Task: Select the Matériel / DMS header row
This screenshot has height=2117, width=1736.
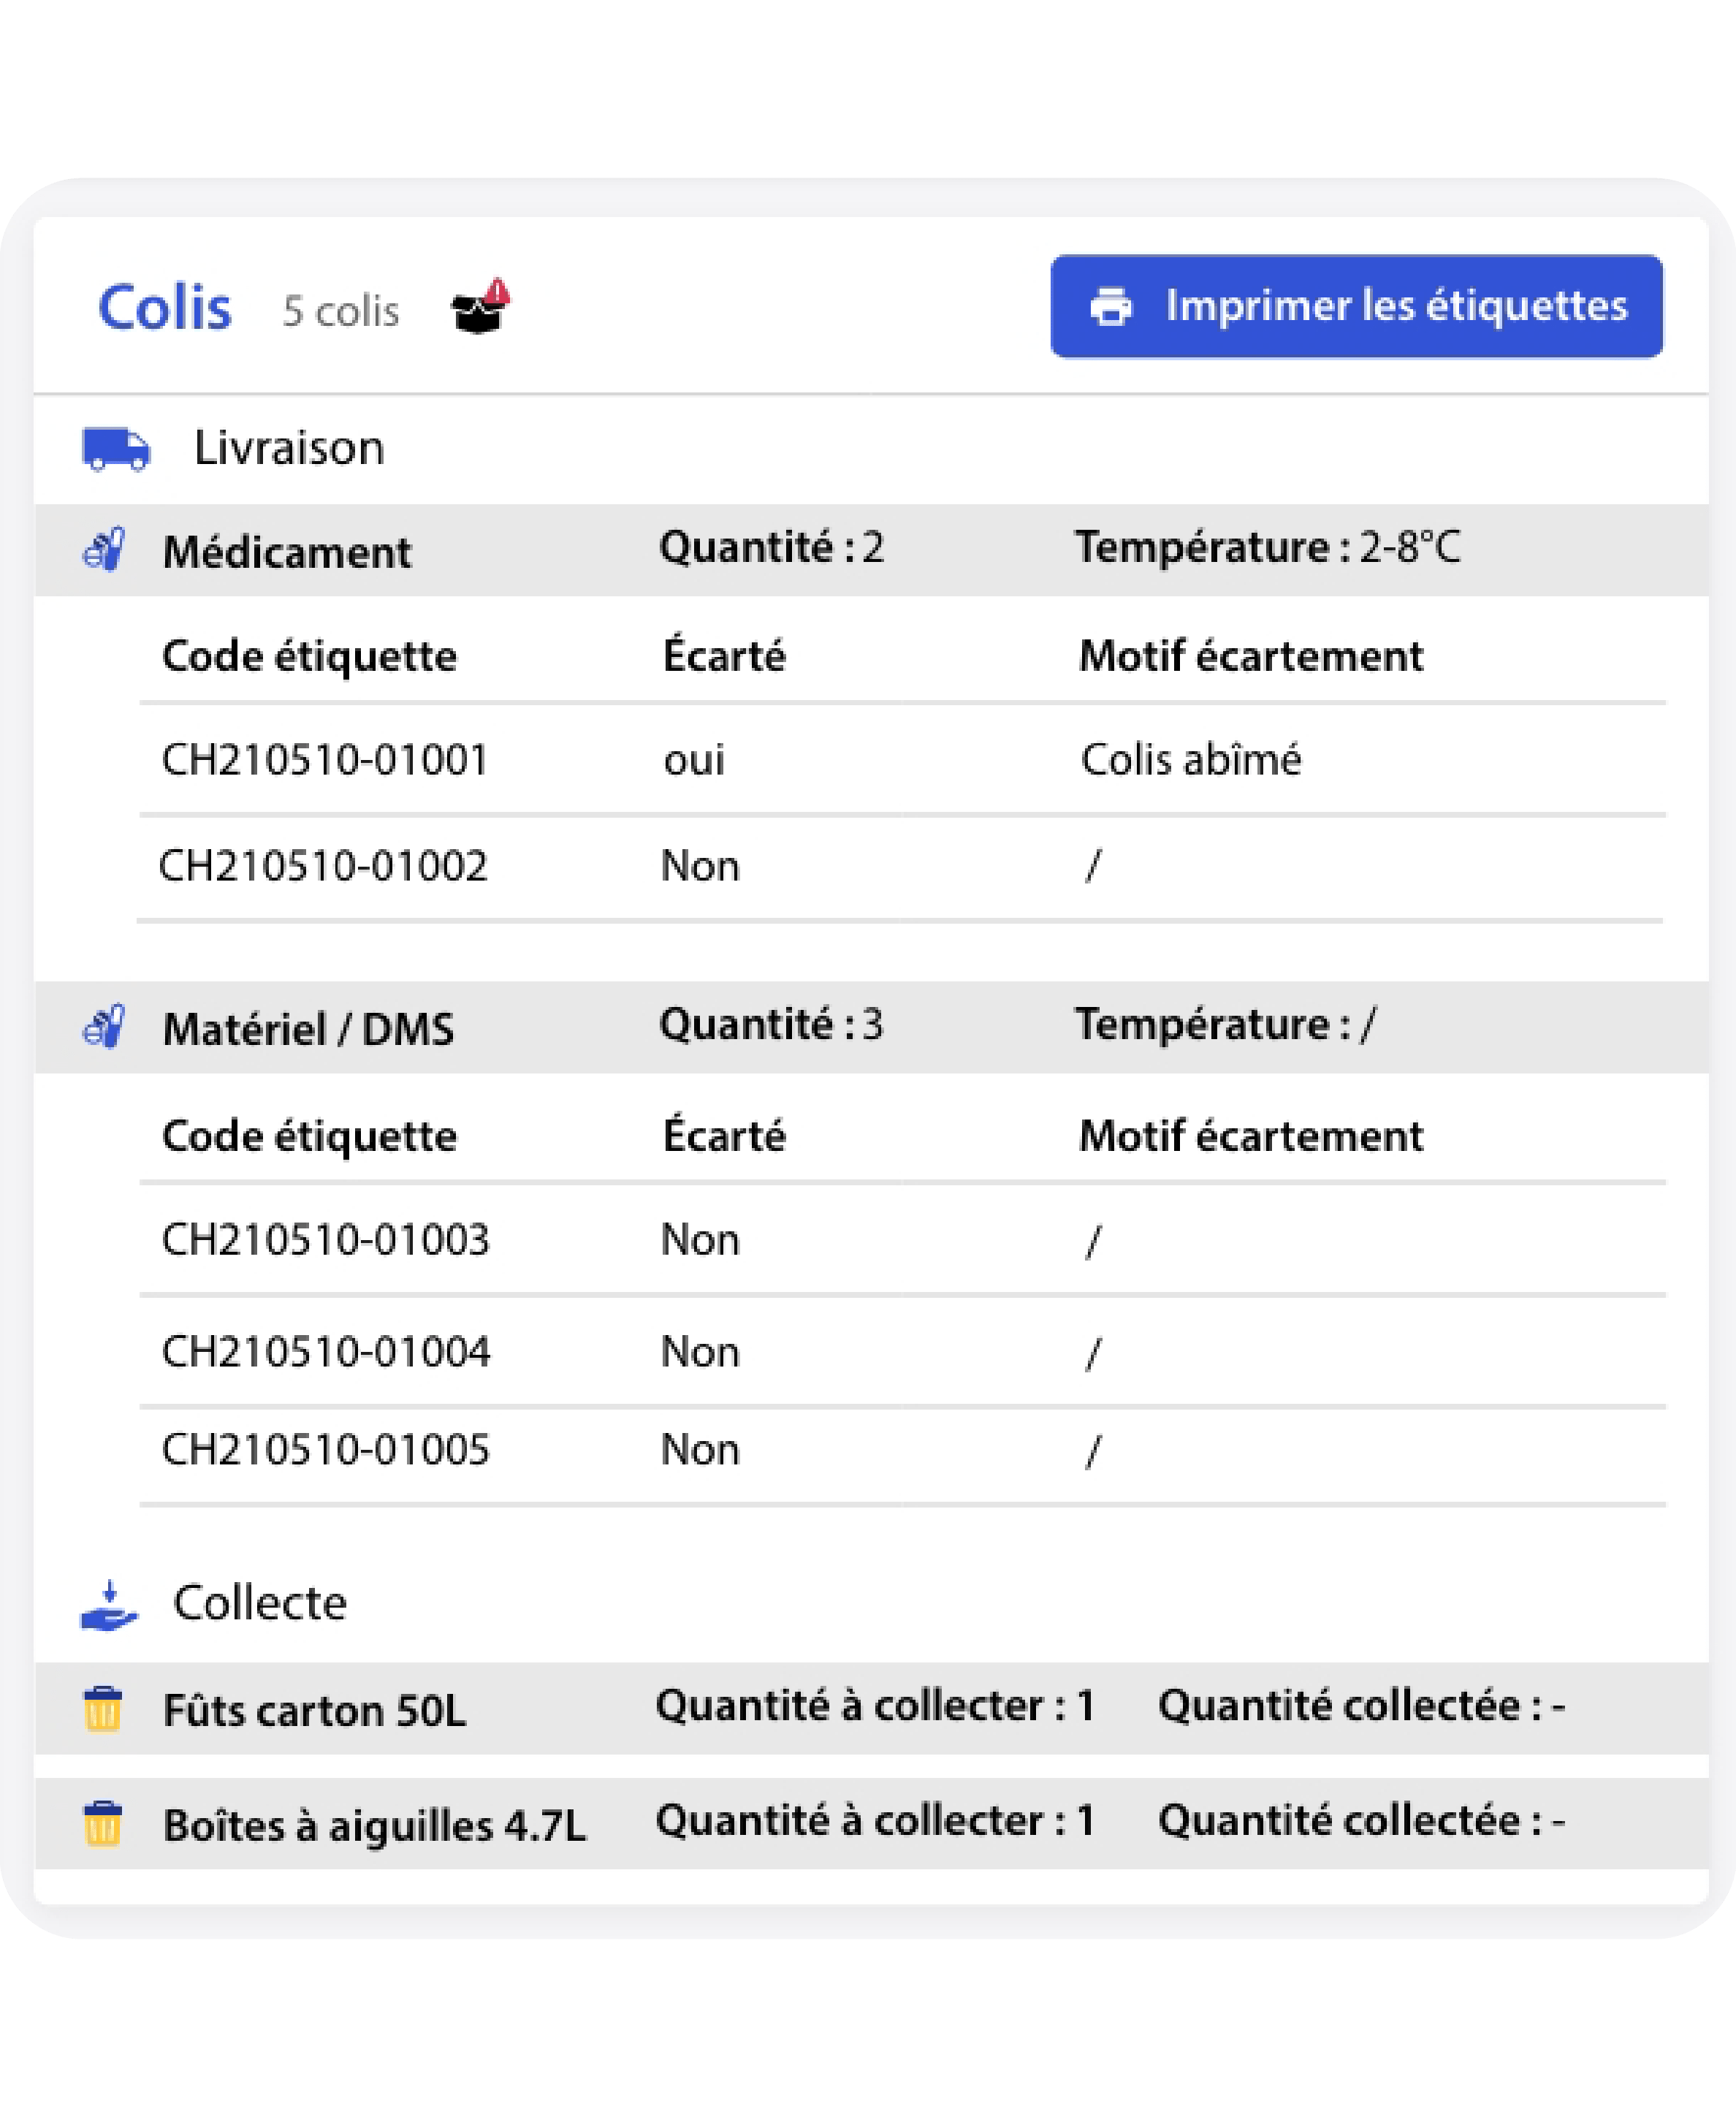Action: (x=870, y=1027)
